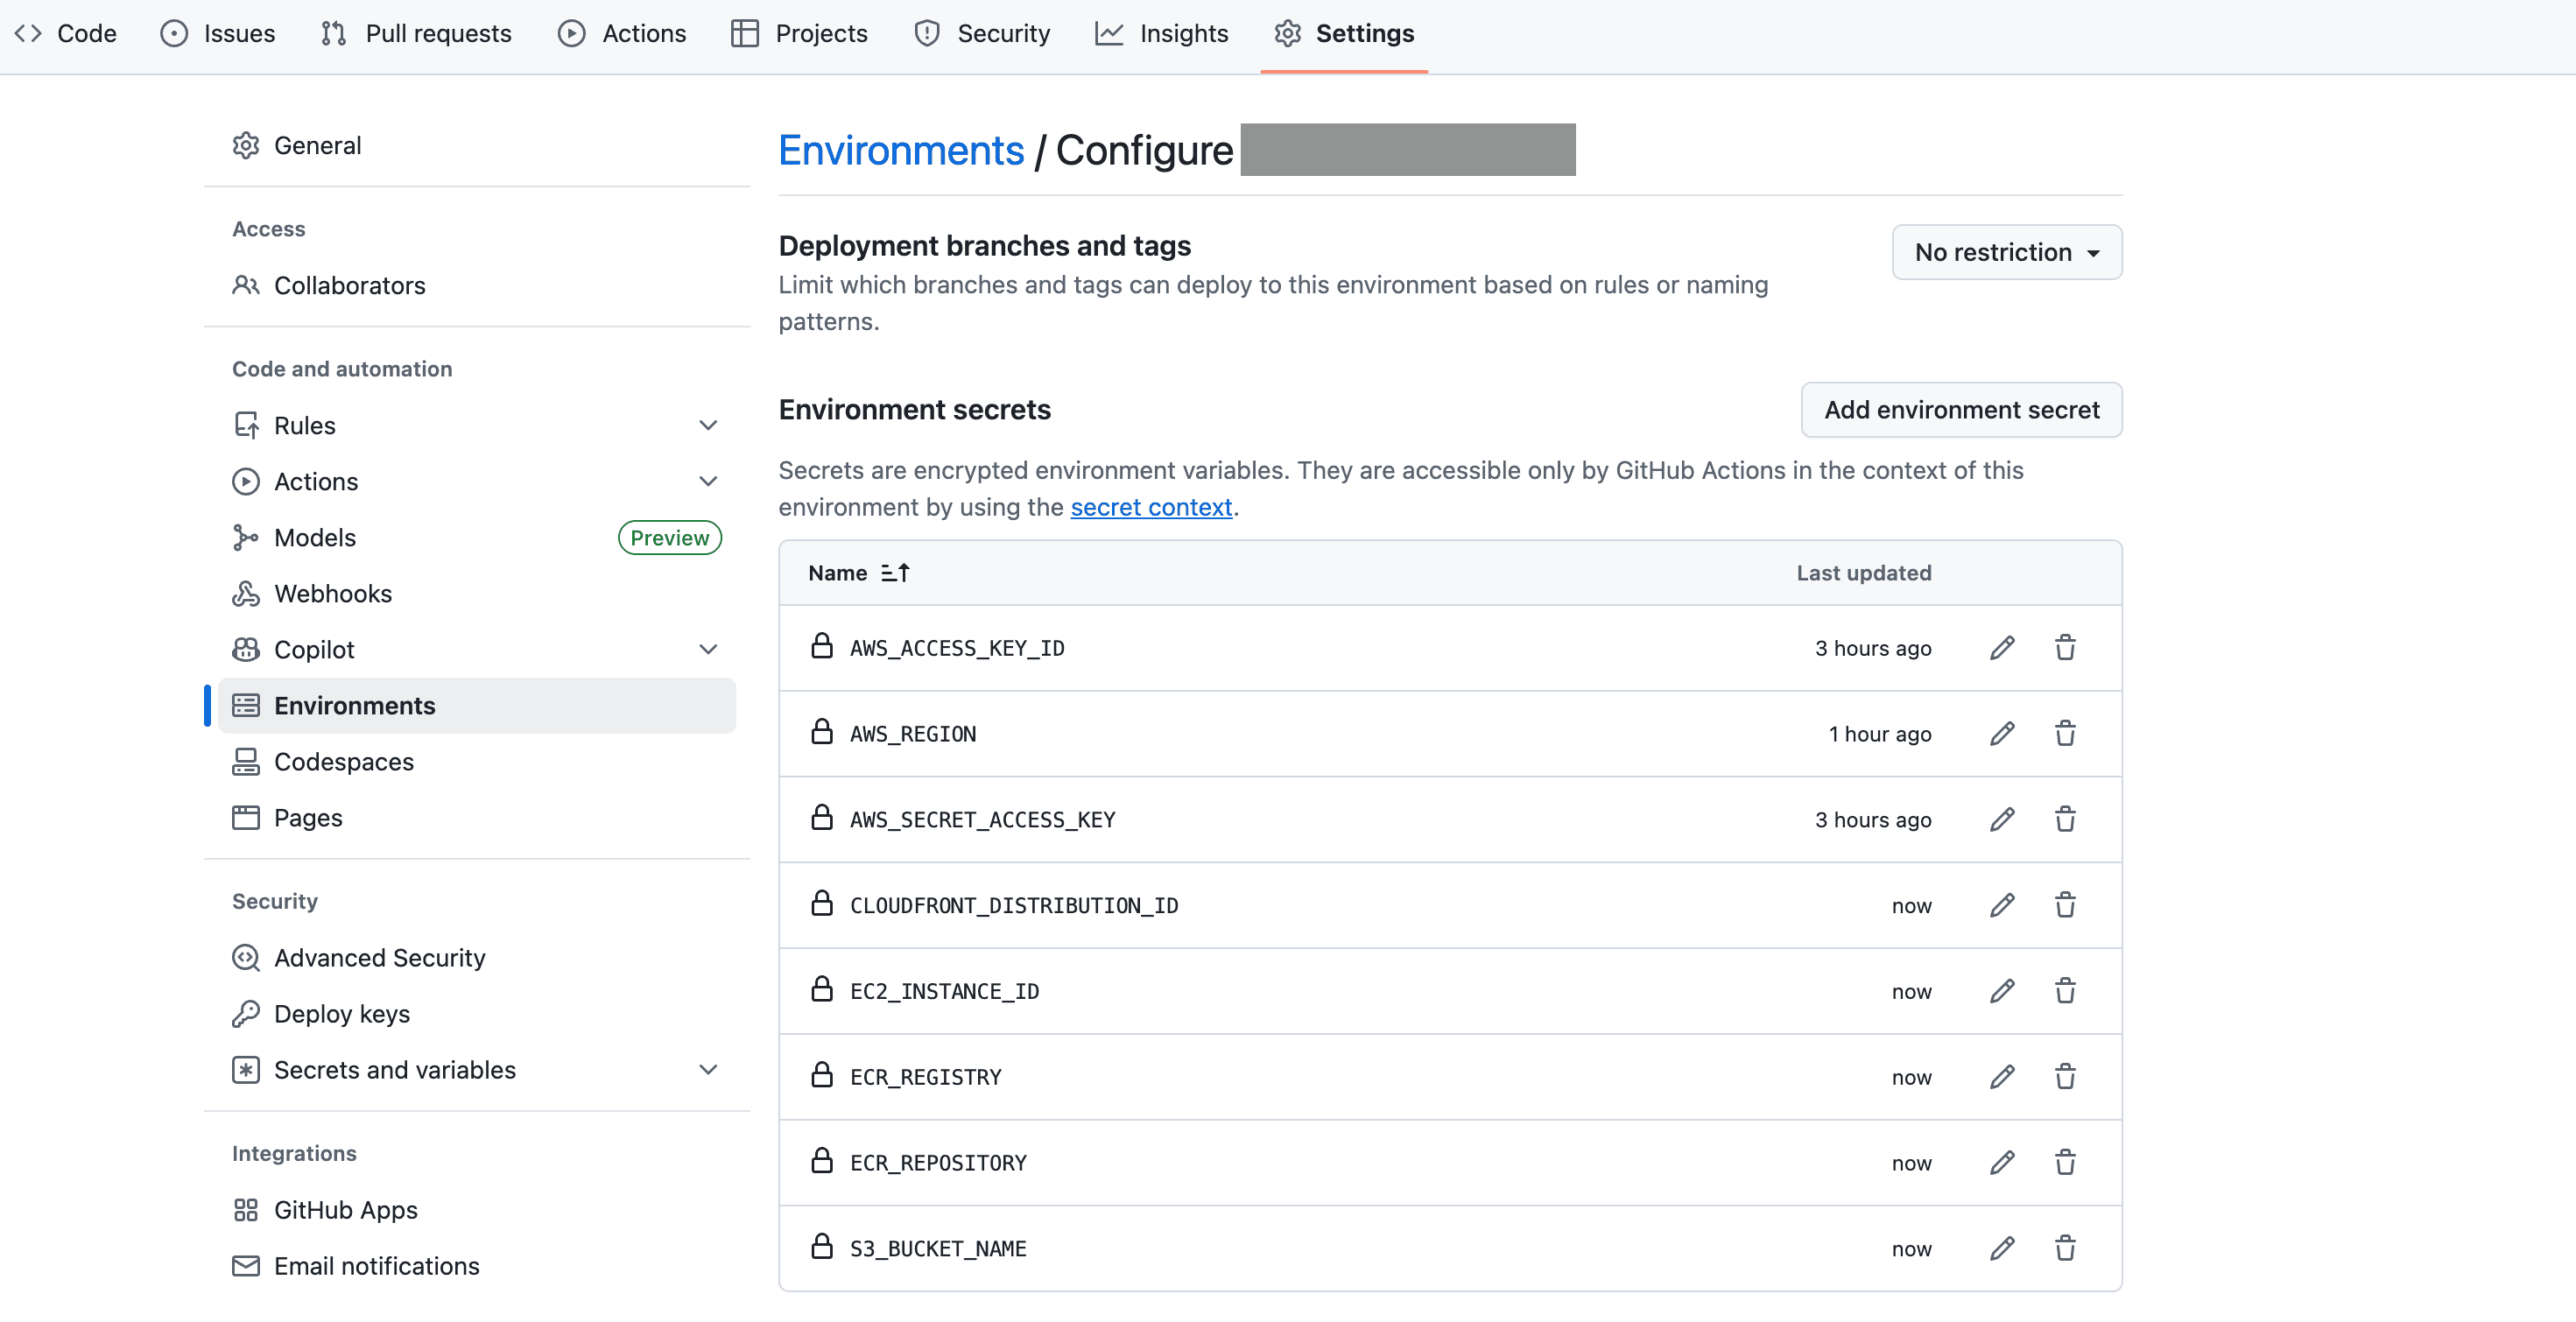Image resolution: width=2576 pixels, height=1322 pixels.
Task: Remove the EC2_INSTANCE_ID secret
Action: point(2064,991)
